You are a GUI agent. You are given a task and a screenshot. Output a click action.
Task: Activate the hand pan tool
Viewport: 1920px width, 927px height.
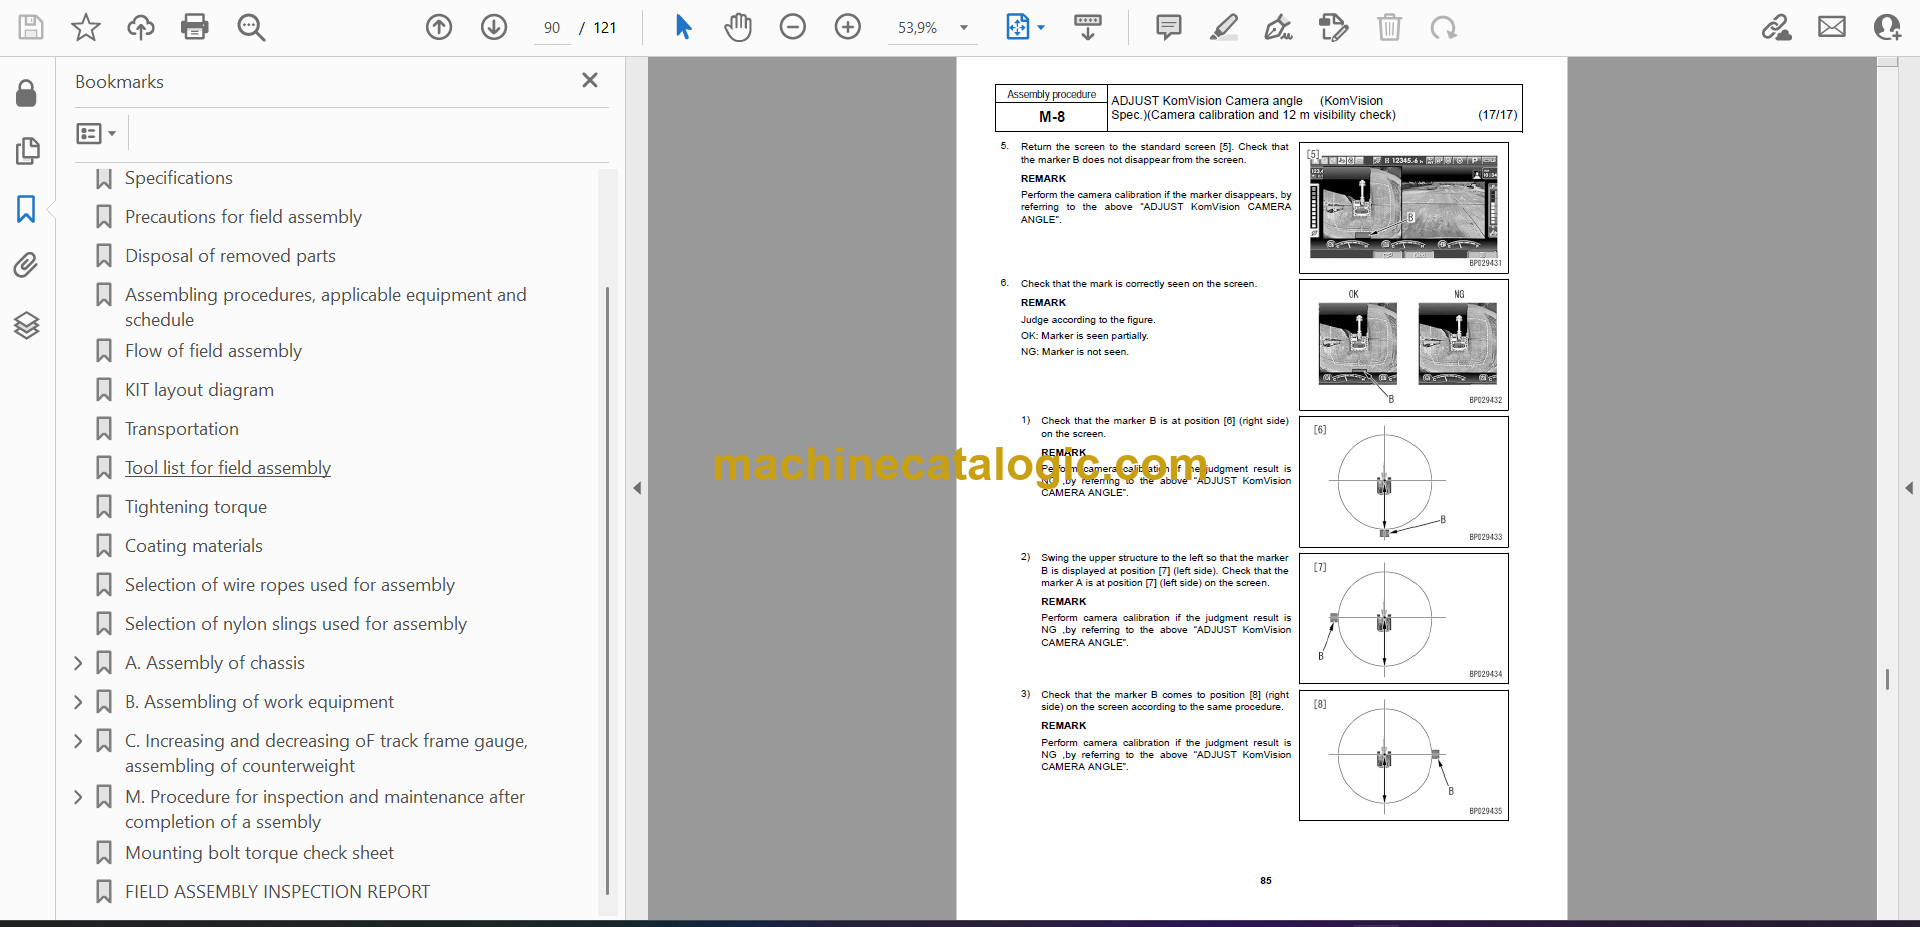(x=738, y=27)
